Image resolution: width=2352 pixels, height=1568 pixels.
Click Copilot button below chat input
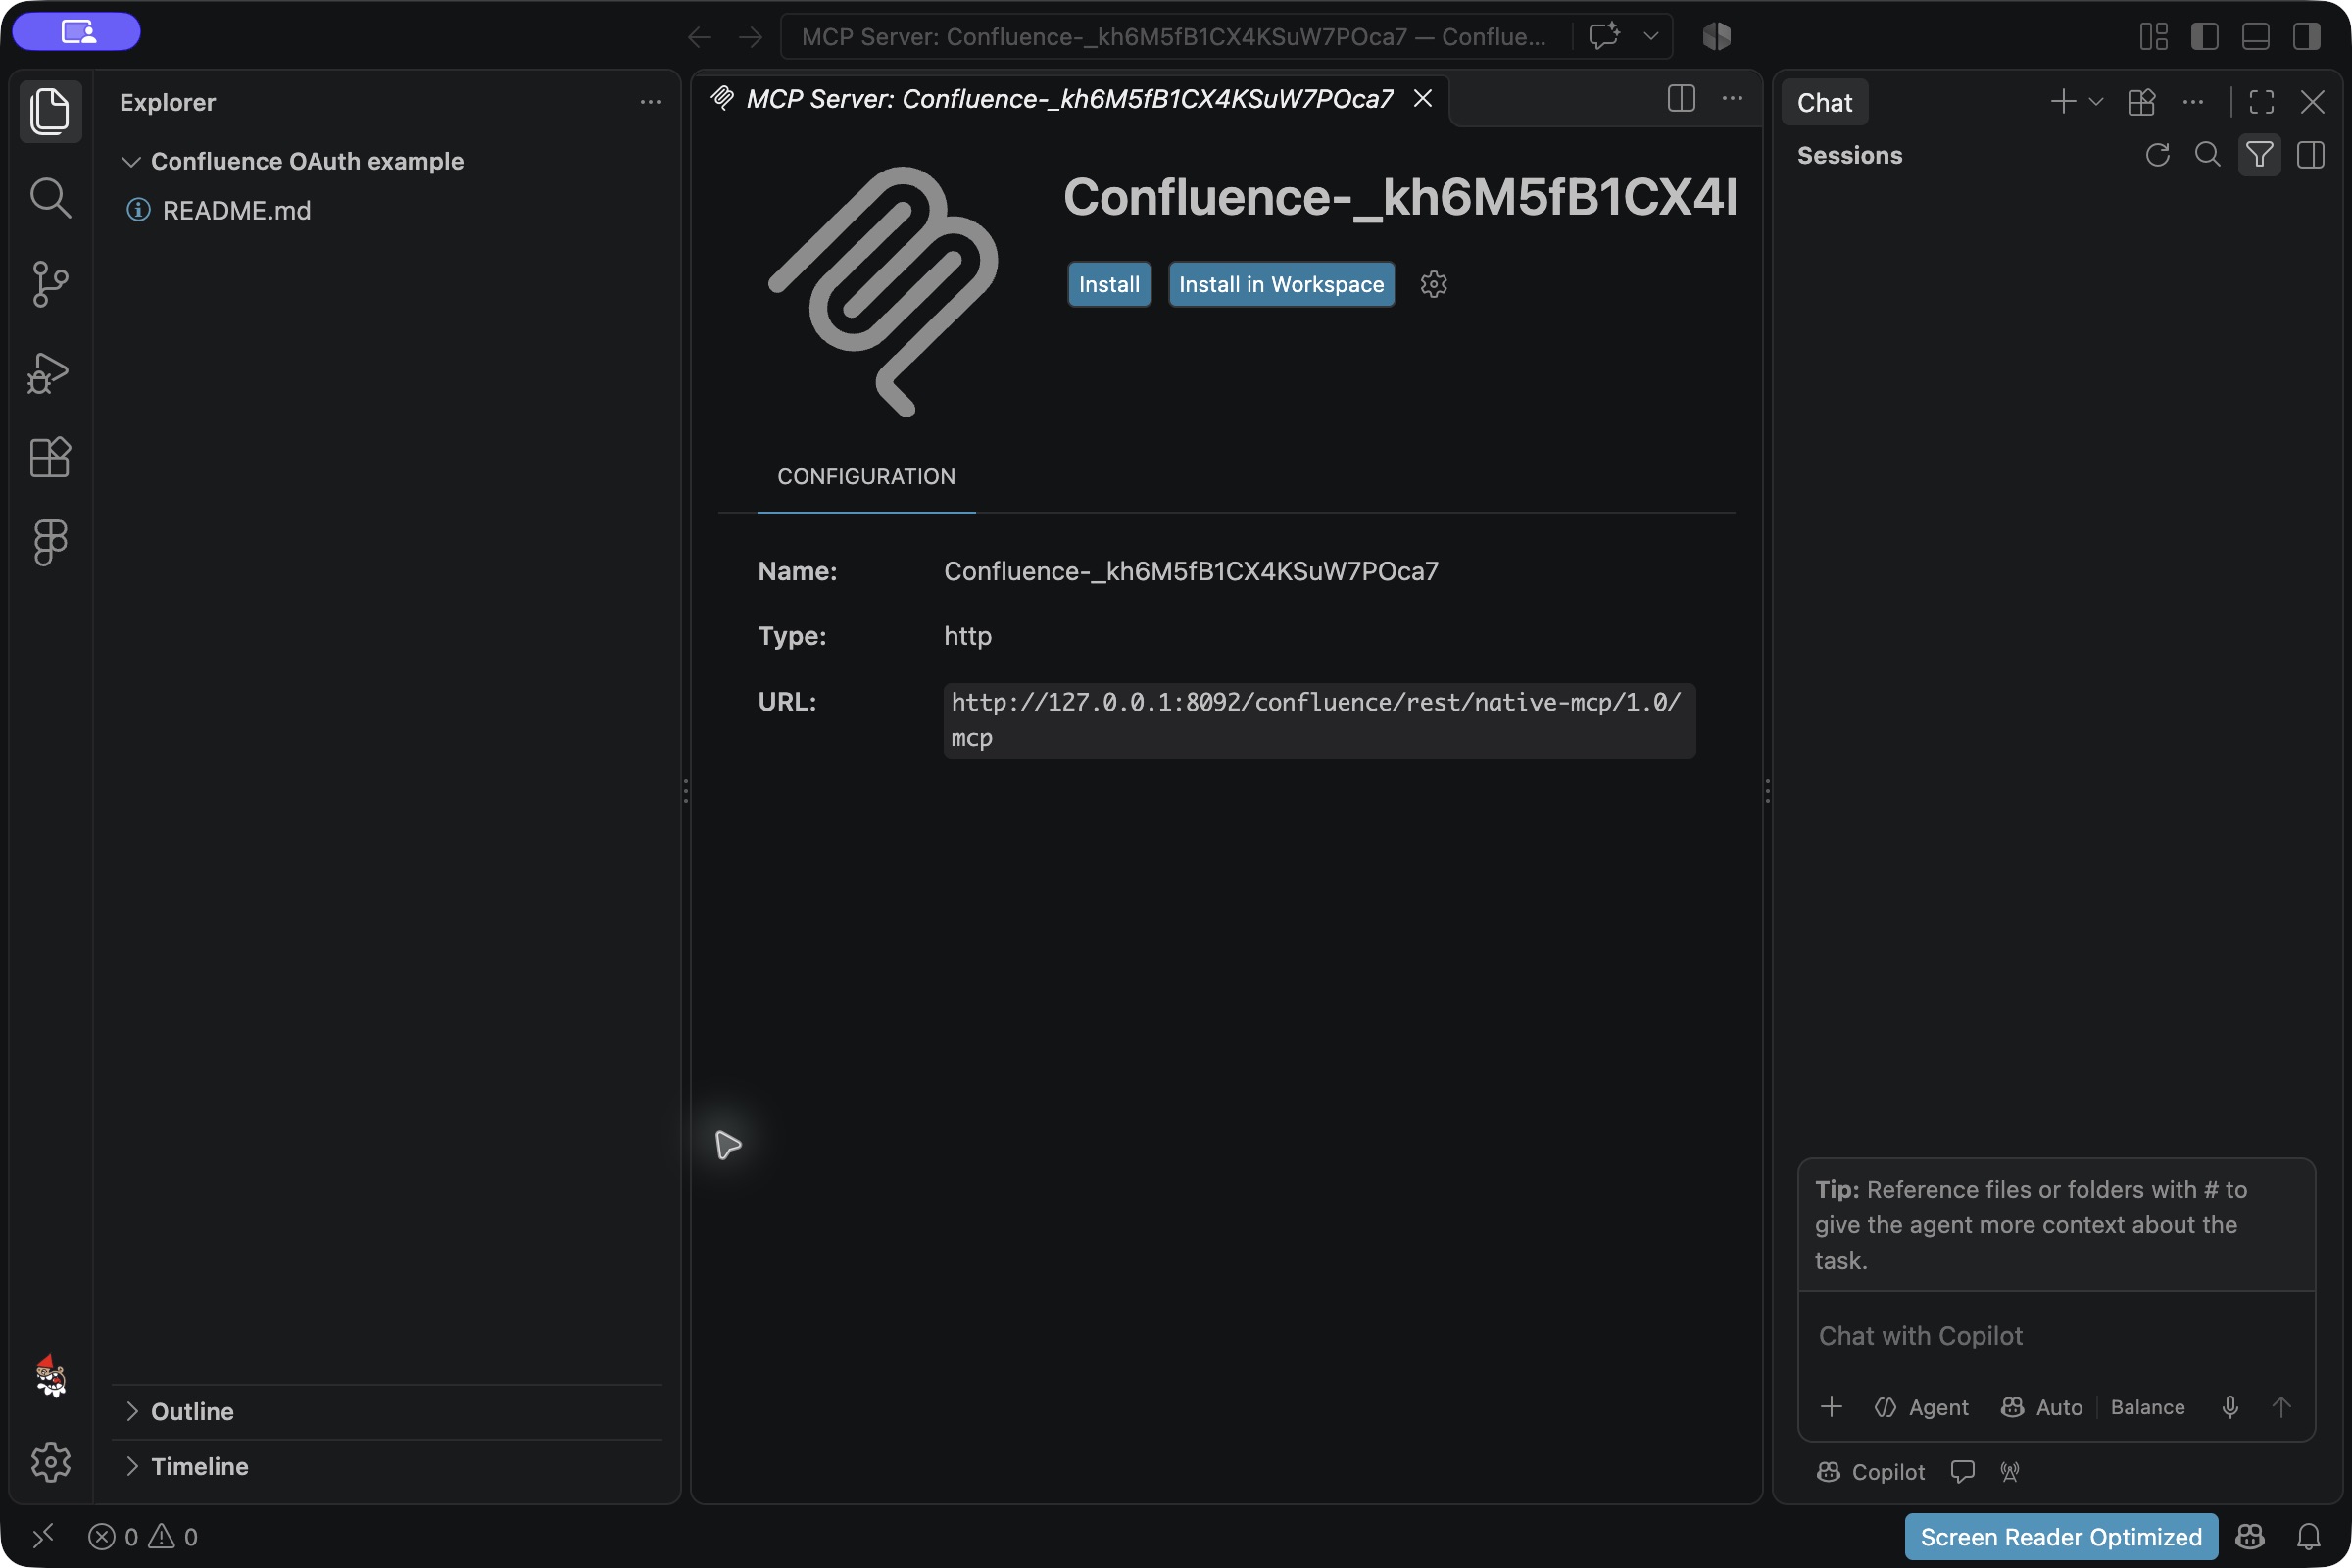pos(1871,1471)
